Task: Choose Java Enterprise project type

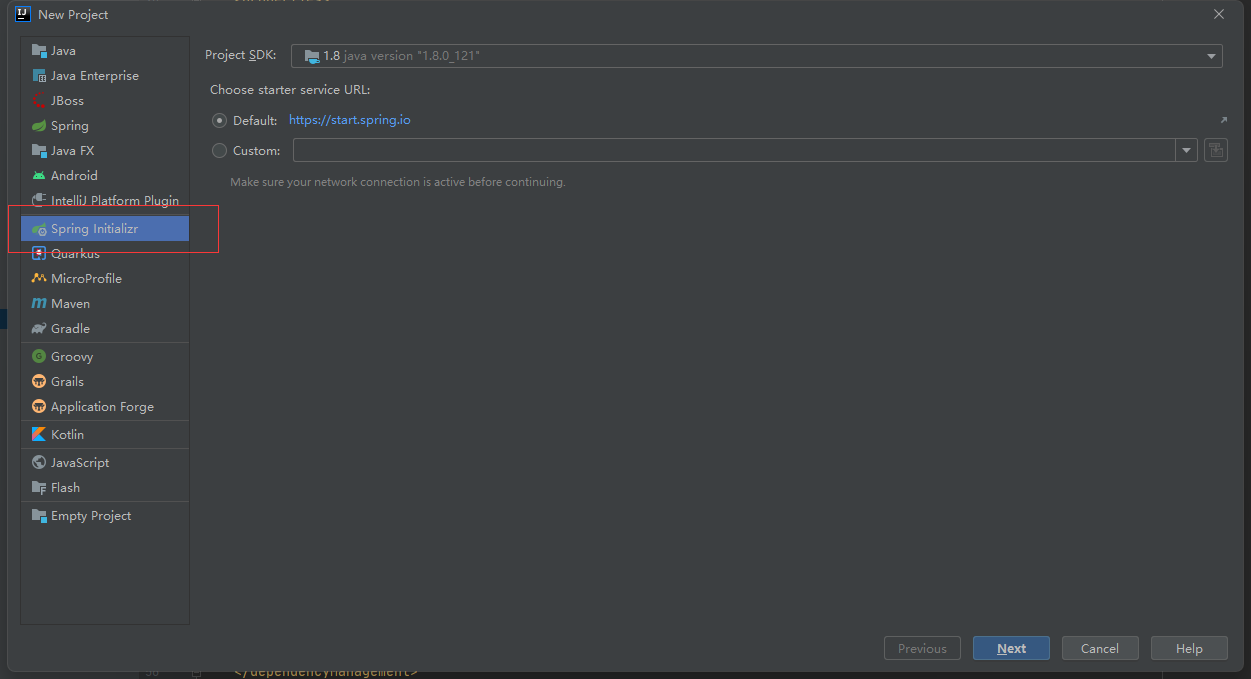Action: 105,75
